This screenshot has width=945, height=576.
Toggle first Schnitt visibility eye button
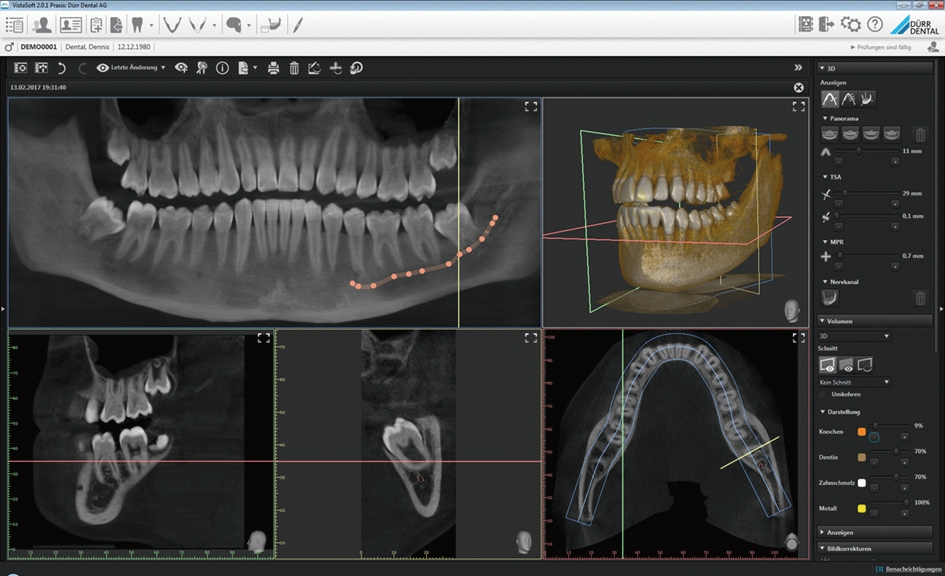tap(827, 365)
